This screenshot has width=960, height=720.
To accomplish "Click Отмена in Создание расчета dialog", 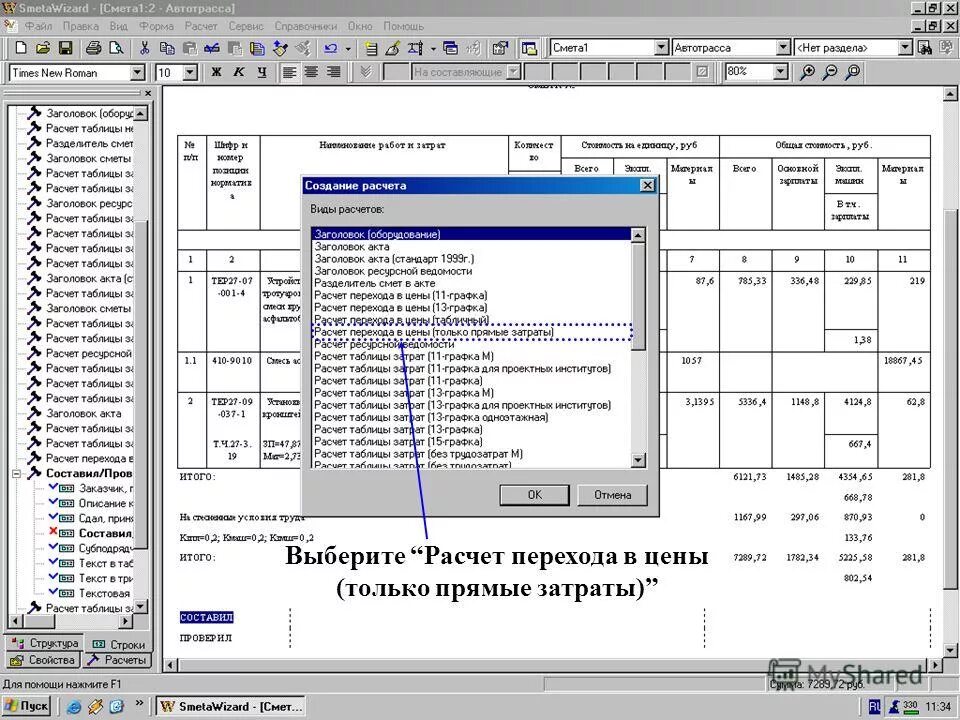I will pyautogui.click(x=612, y=495).
